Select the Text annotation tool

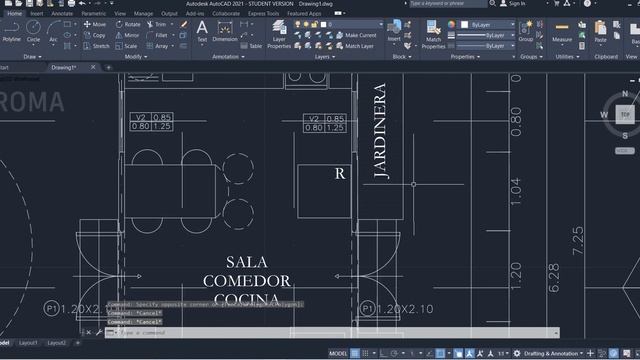(202, 32)
